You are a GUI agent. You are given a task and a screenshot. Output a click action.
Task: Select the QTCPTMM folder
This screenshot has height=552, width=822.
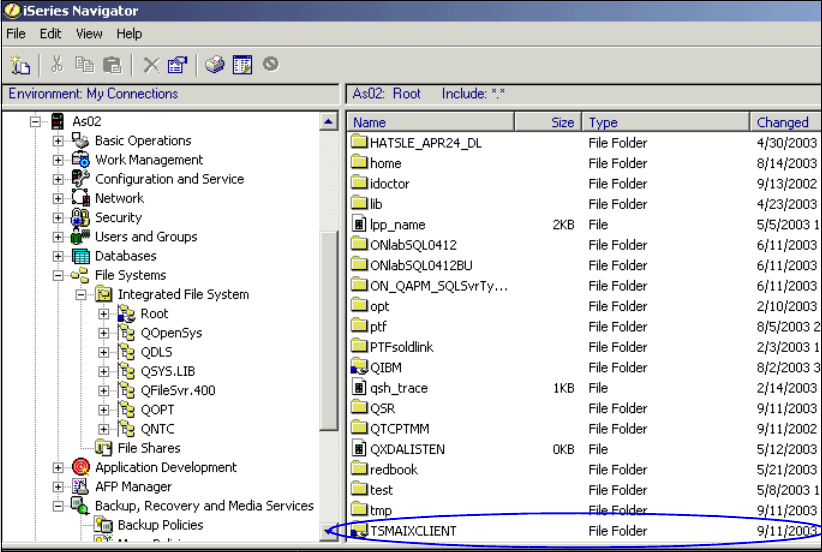[x=399, y=429]
